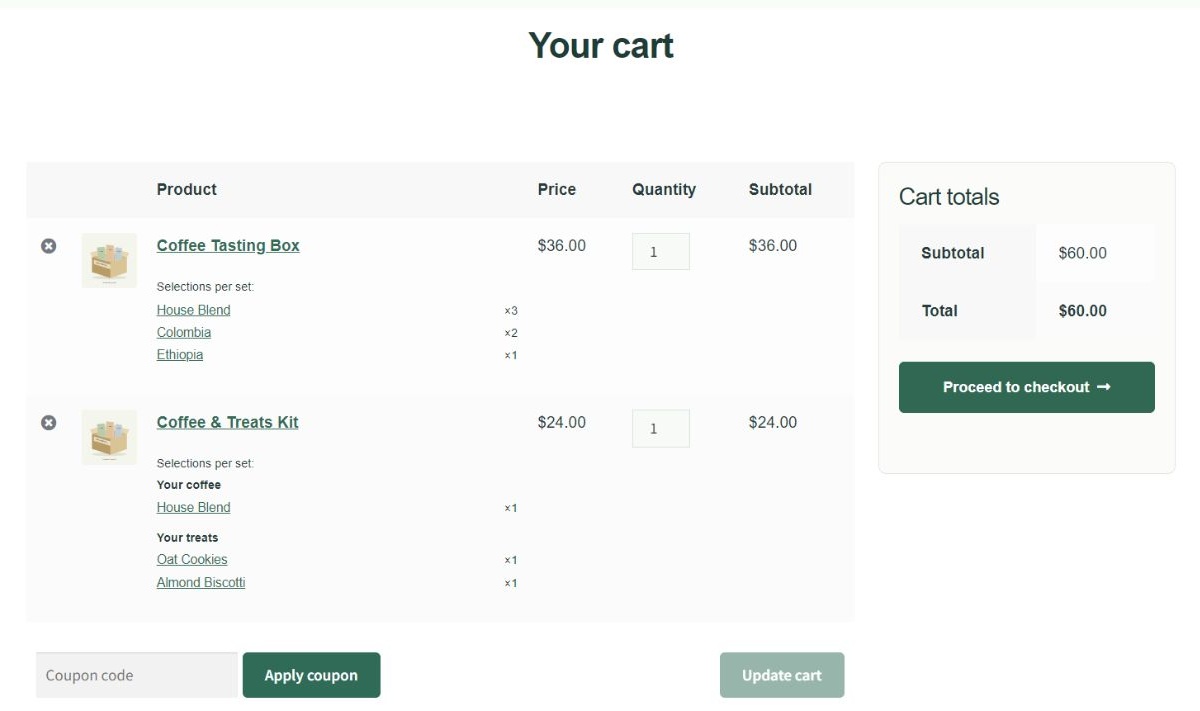Proceed to checkout

click(1027, 387)
